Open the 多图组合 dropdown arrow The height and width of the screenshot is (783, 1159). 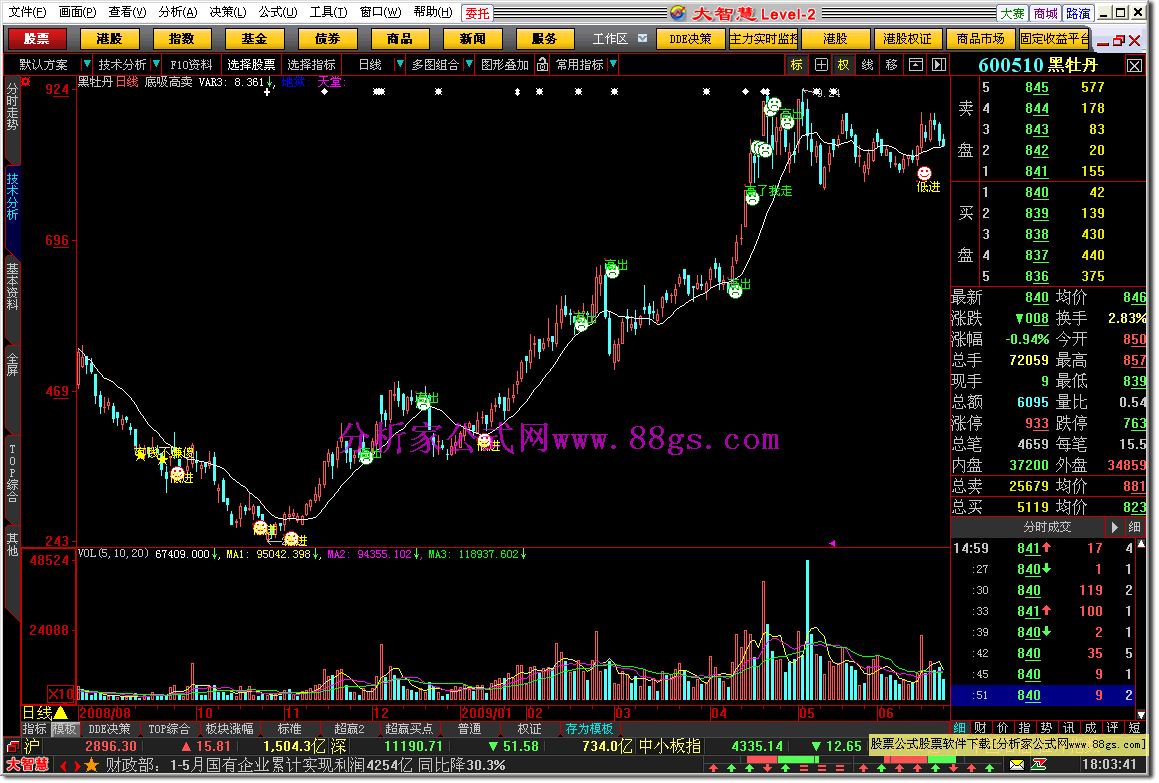click(469, 65)
